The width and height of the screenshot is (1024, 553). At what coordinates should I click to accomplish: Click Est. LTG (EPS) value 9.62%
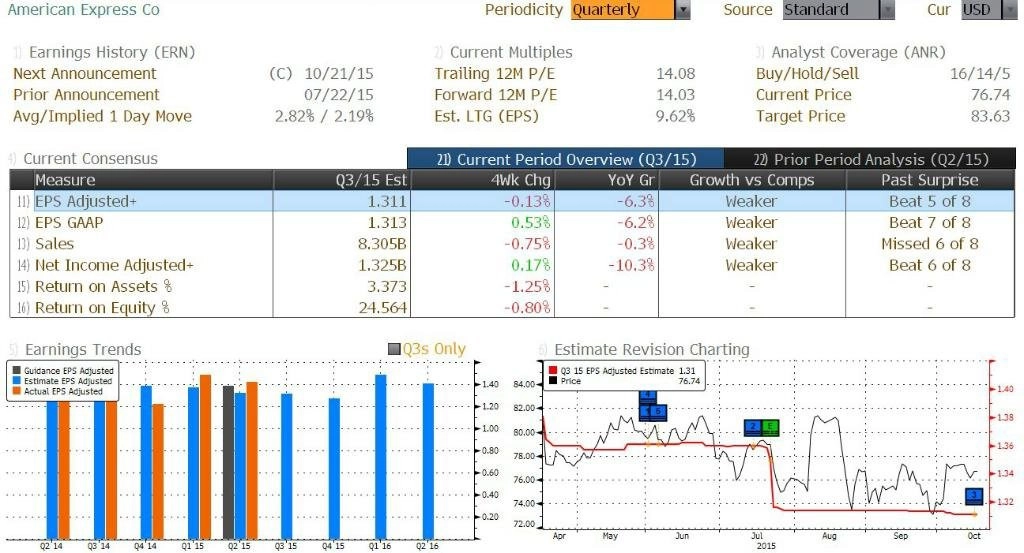676,116
